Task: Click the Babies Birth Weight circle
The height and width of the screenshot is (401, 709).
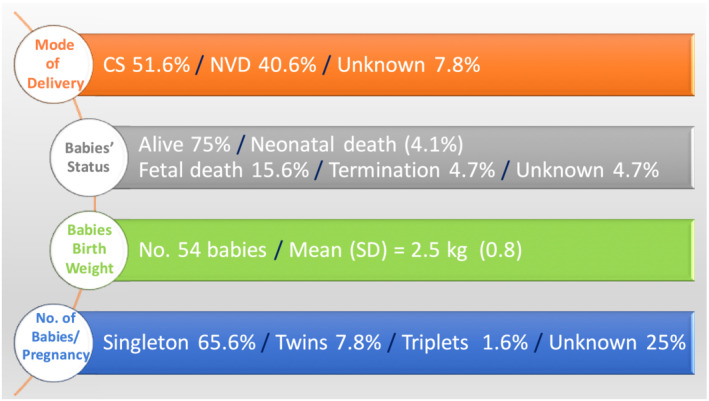Action: click(89, 250)
